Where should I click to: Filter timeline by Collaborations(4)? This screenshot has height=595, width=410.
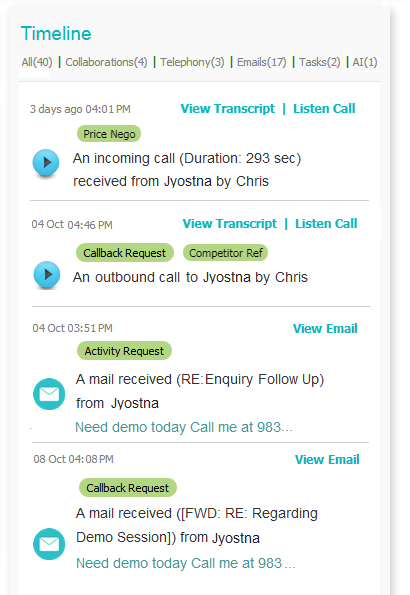(x=106, y=62)
